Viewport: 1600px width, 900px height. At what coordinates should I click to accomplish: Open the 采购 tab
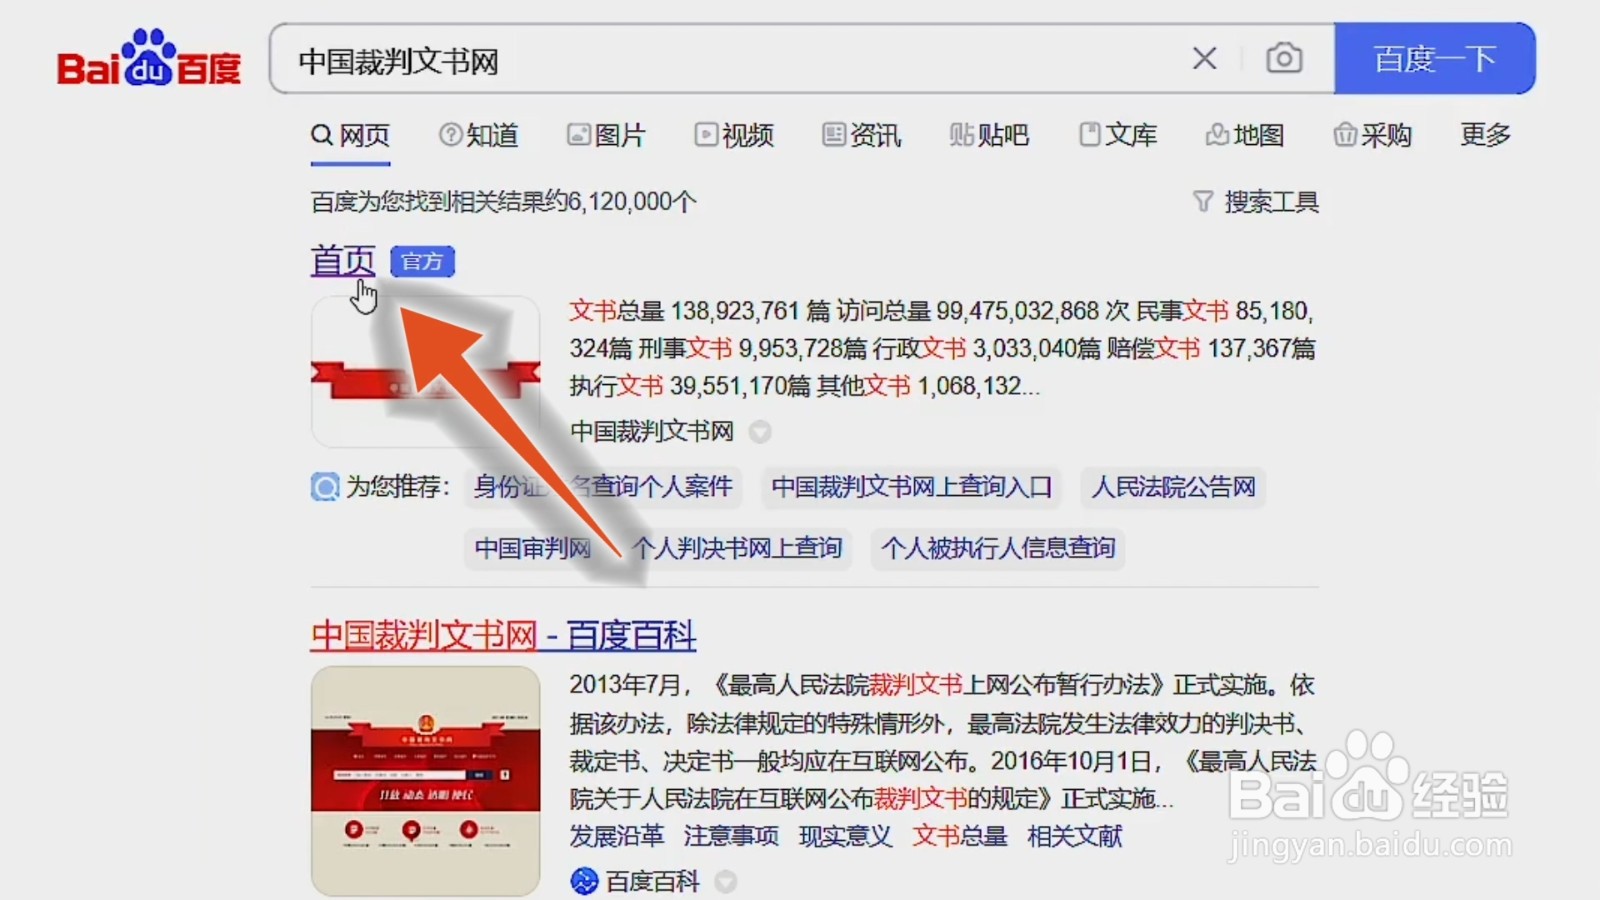tap(1372, 135)
